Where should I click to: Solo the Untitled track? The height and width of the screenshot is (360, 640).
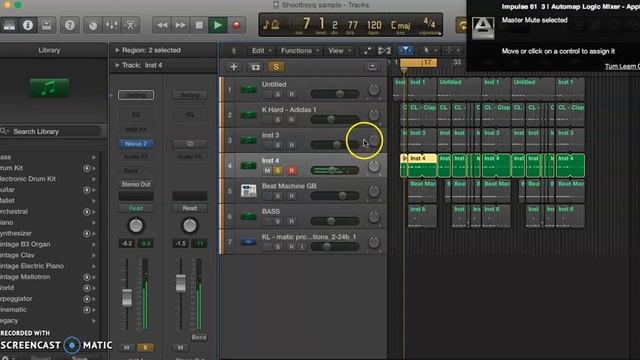pos(278,94)
